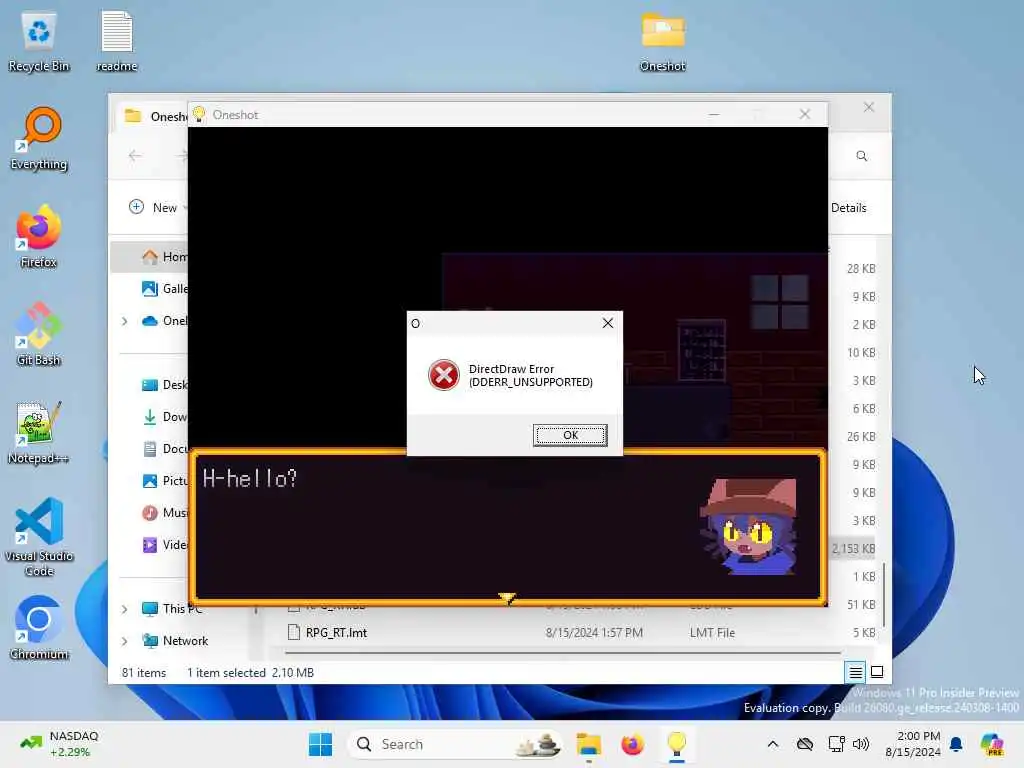Open Firefox from the taskbar
Screen dimensions: 1024x768
[x=632, y=744]
